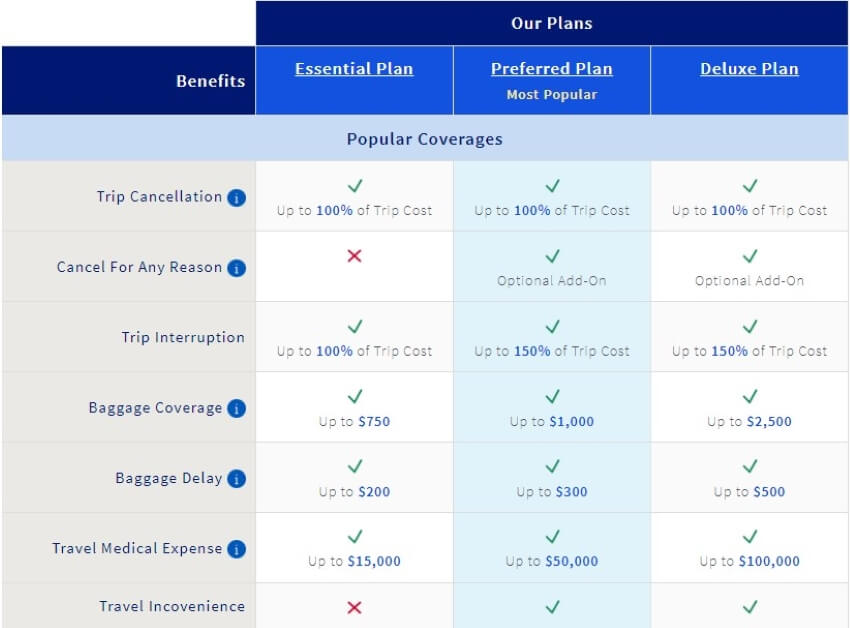
Task: Click the Baggage Delay info icon
Action: (236, 479)
